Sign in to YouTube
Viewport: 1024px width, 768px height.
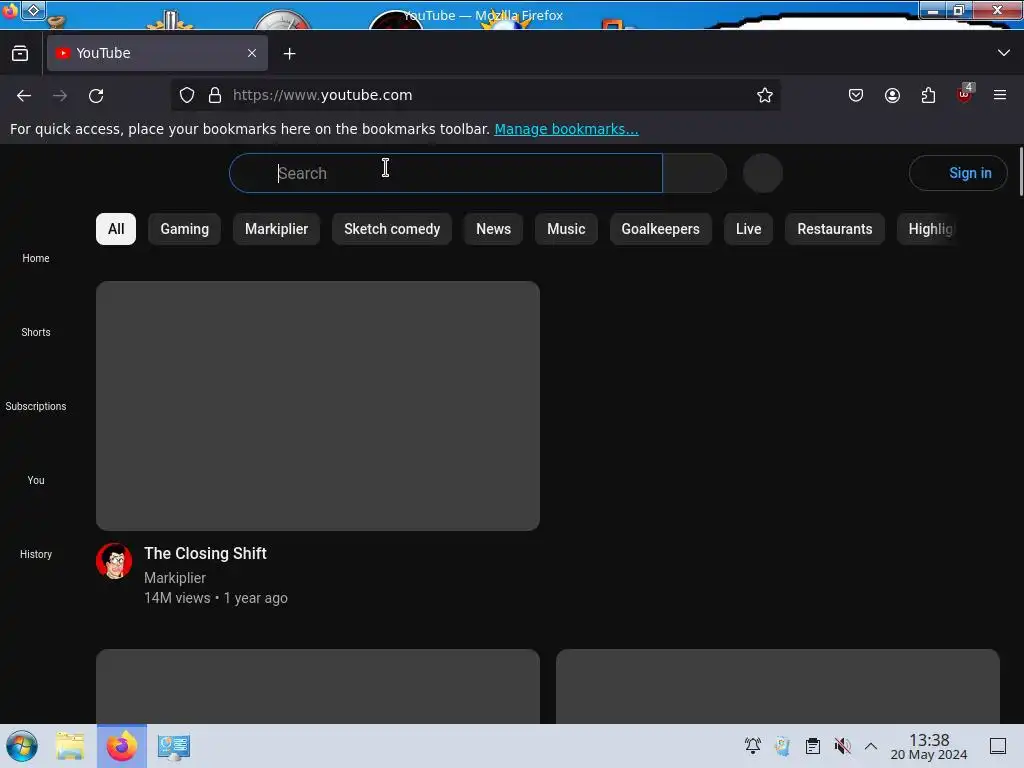[x=958, y=173]
